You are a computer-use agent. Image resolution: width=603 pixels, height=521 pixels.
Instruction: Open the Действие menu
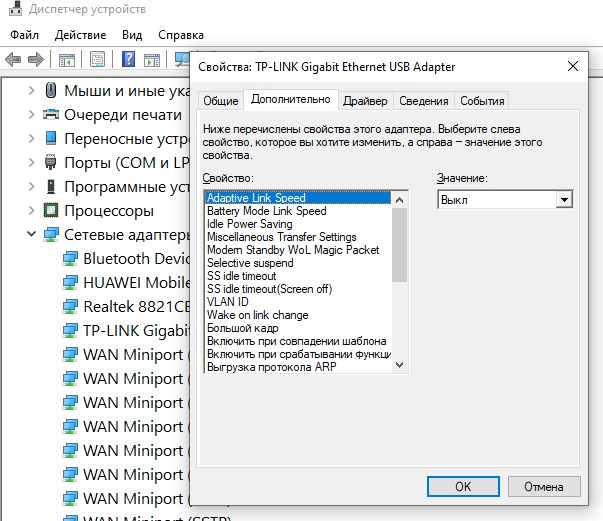80,35
